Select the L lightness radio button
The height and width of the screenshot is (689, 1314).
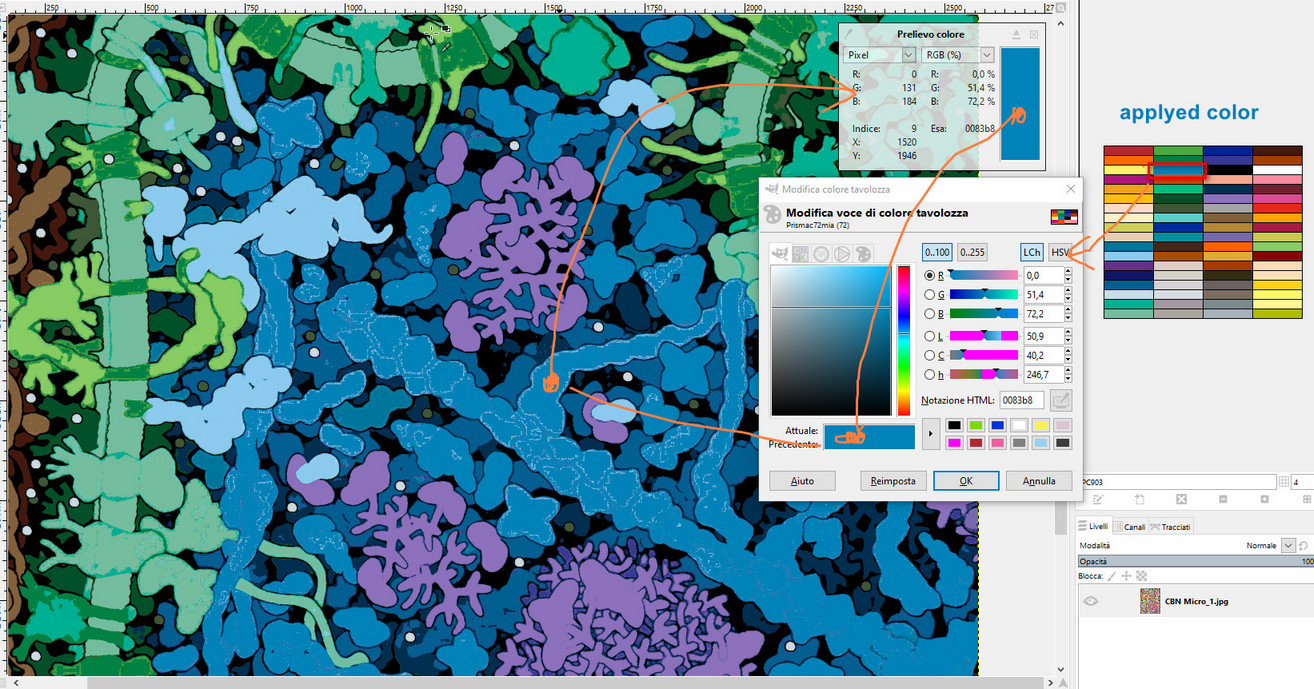(x=931, y=336)
